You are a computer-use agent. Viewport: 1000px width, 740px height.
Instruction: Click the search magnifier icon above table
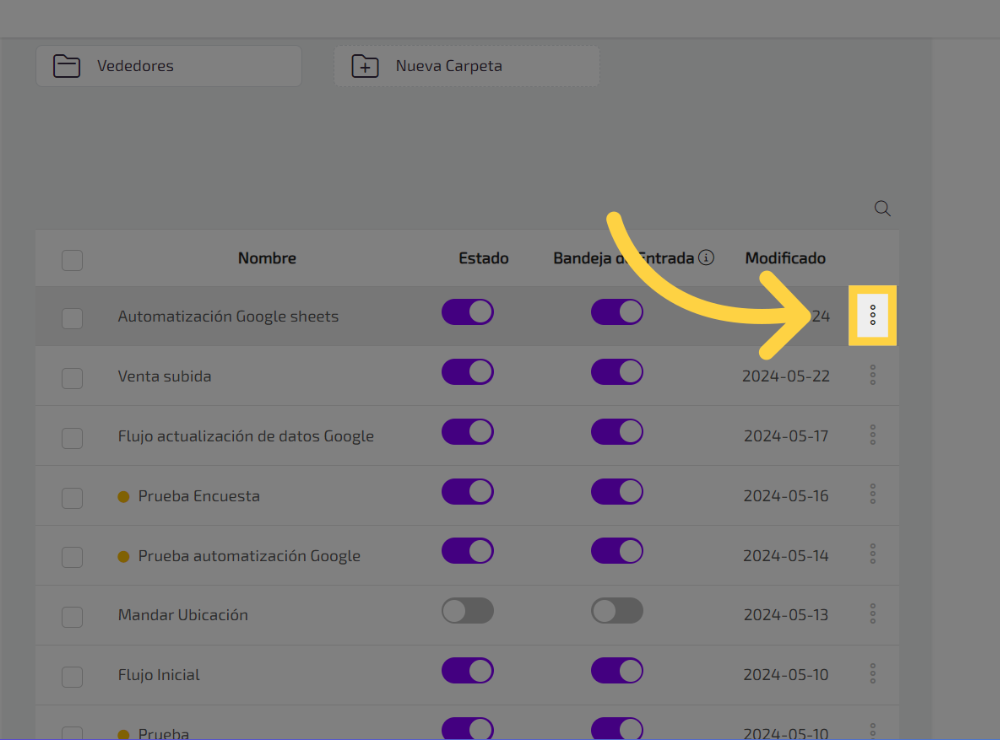pyautogui.click(x=882, y=209)
